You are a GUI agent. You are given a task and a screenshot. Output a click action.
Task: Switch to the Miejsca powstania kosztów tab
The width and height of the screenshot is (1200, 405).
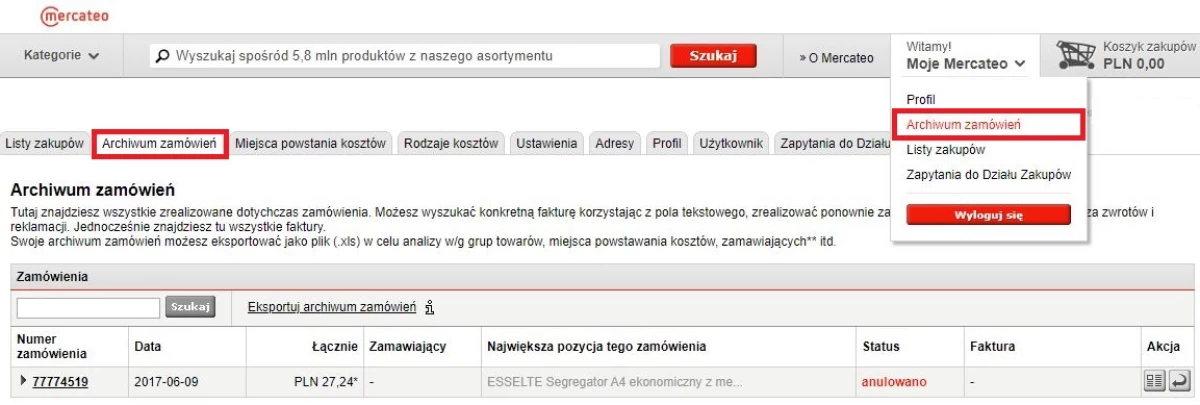point(310,144)
